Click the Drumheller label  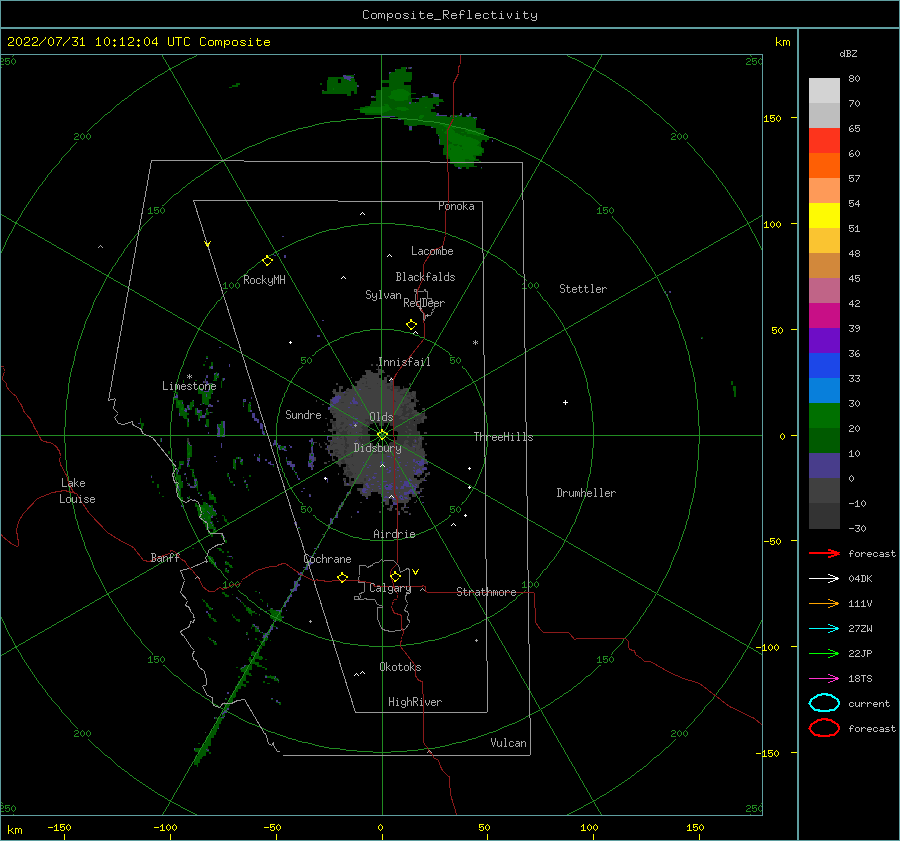point(586,493)
